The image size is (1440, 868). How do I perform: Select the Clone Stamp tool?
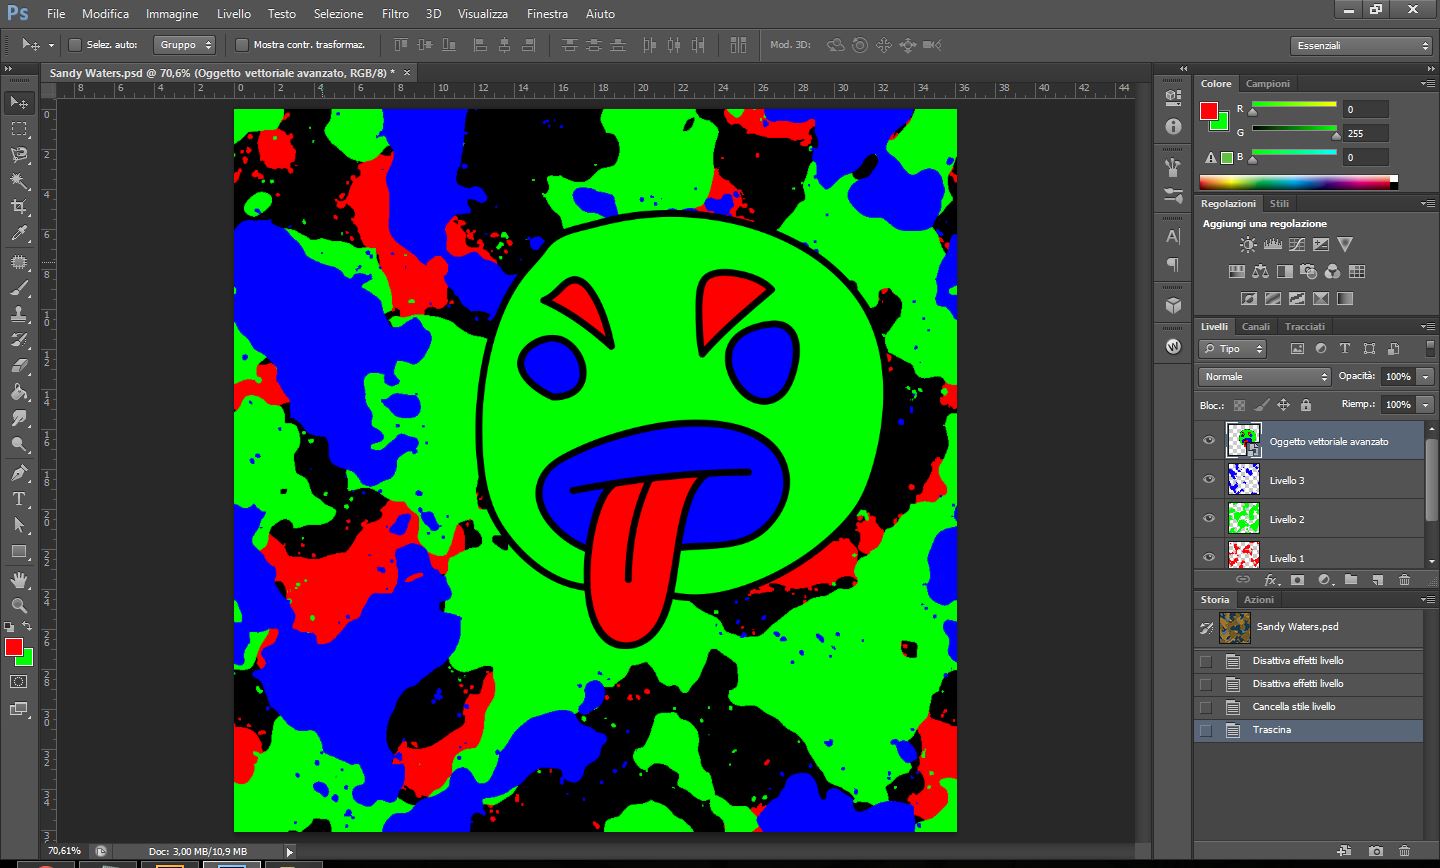pos(19,314)
